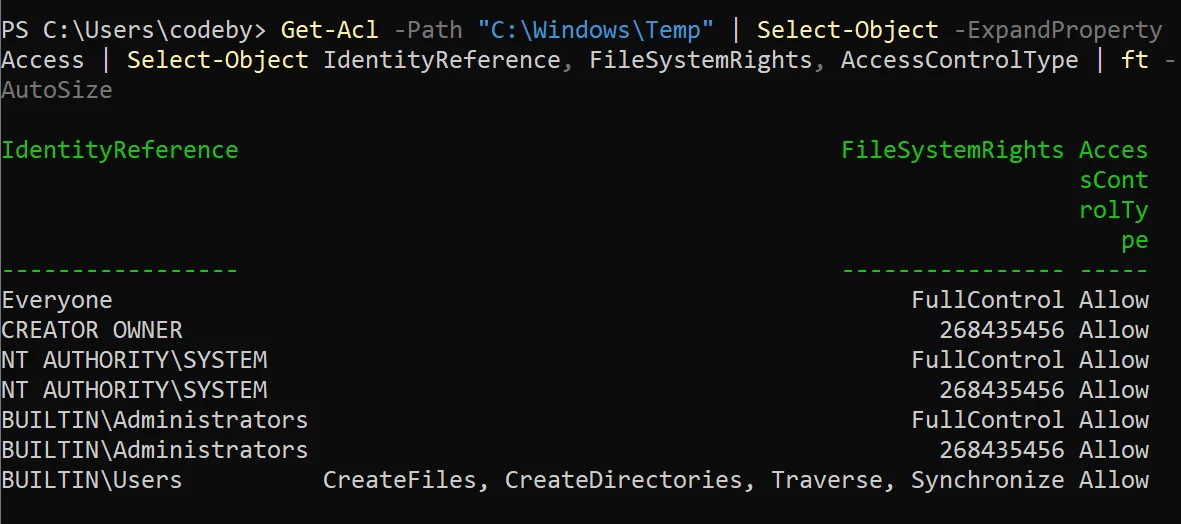Click the -Path parameter in the command
The height and width of the screenshot is (524, 1181).
pos(427,30)
